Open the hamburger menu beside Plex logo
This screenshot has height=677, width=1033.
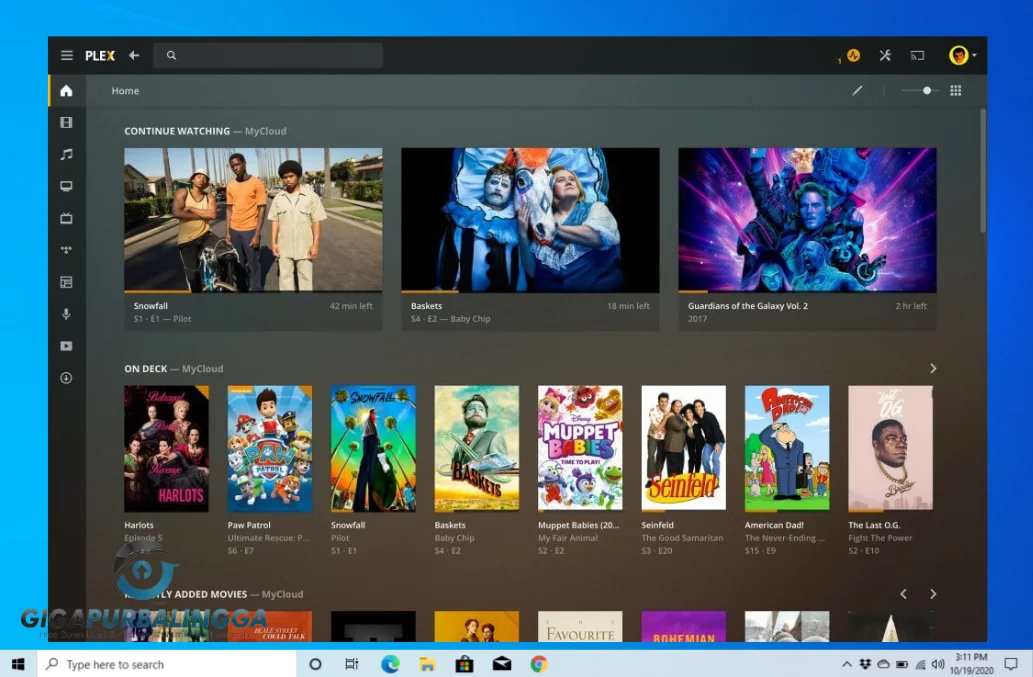[67, 55]
